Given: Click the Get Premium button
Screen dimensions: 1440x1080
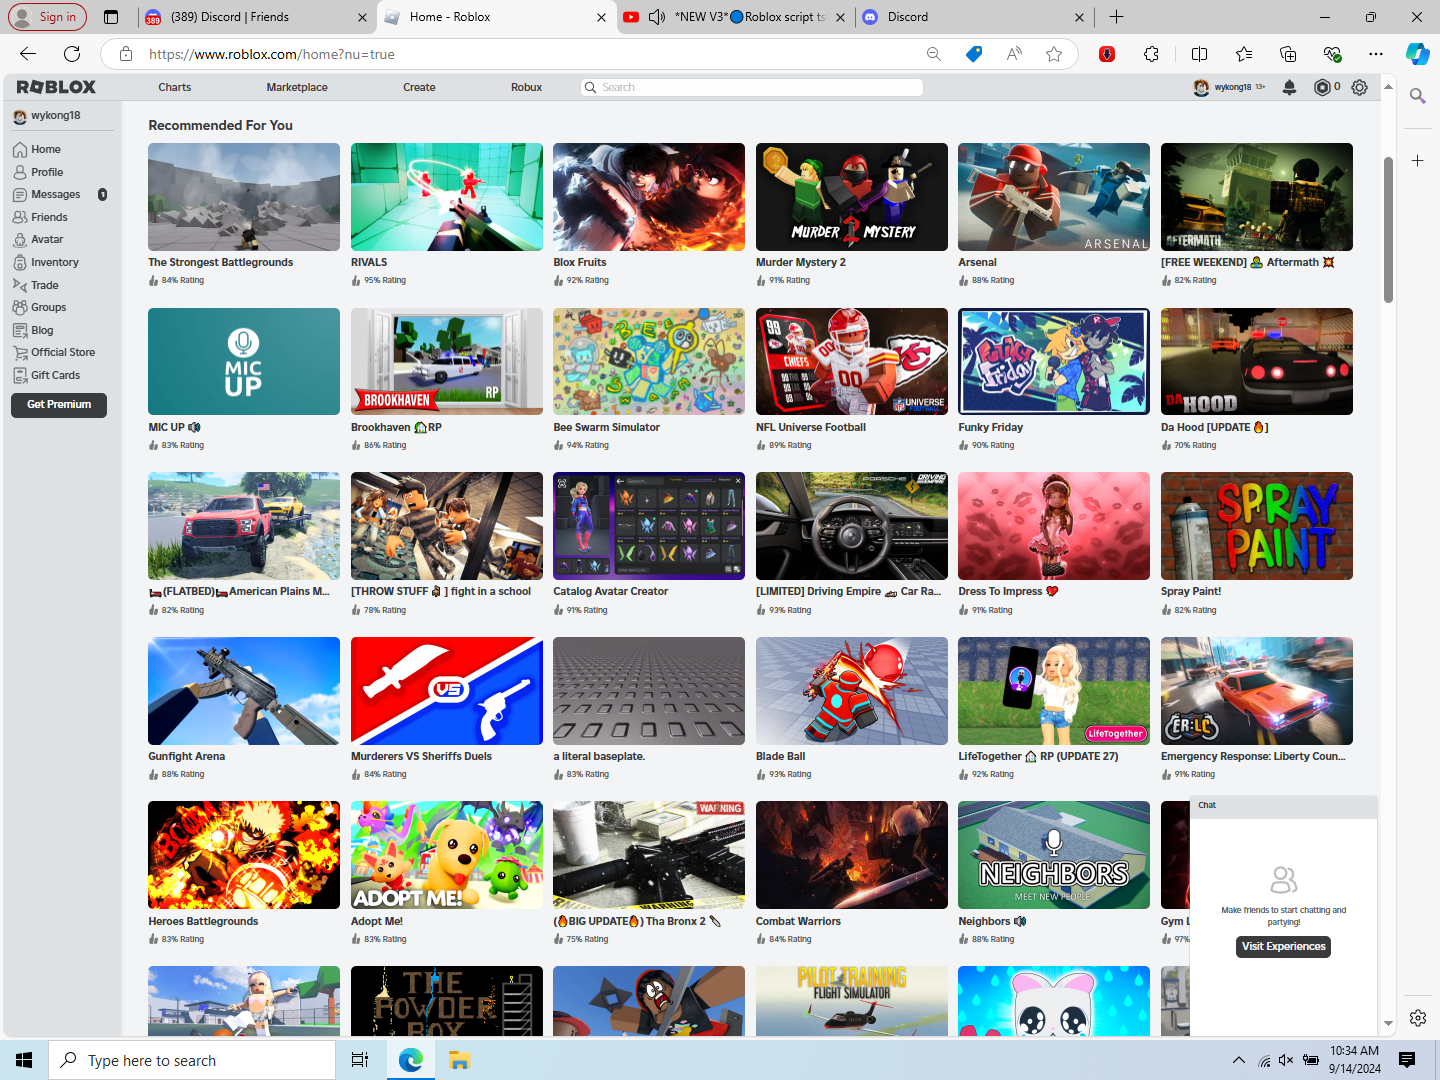Looking at the screenshot, I should pyautogui.click(x=59, y=405).
